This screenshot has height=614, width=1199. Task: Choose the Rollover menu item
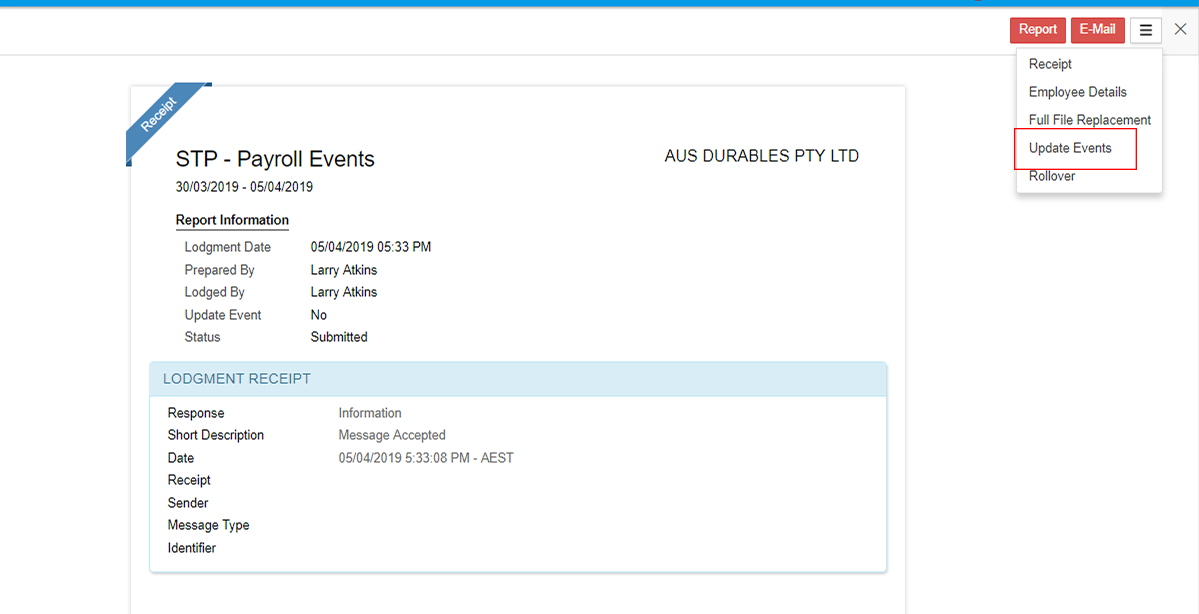[1052, 176]
